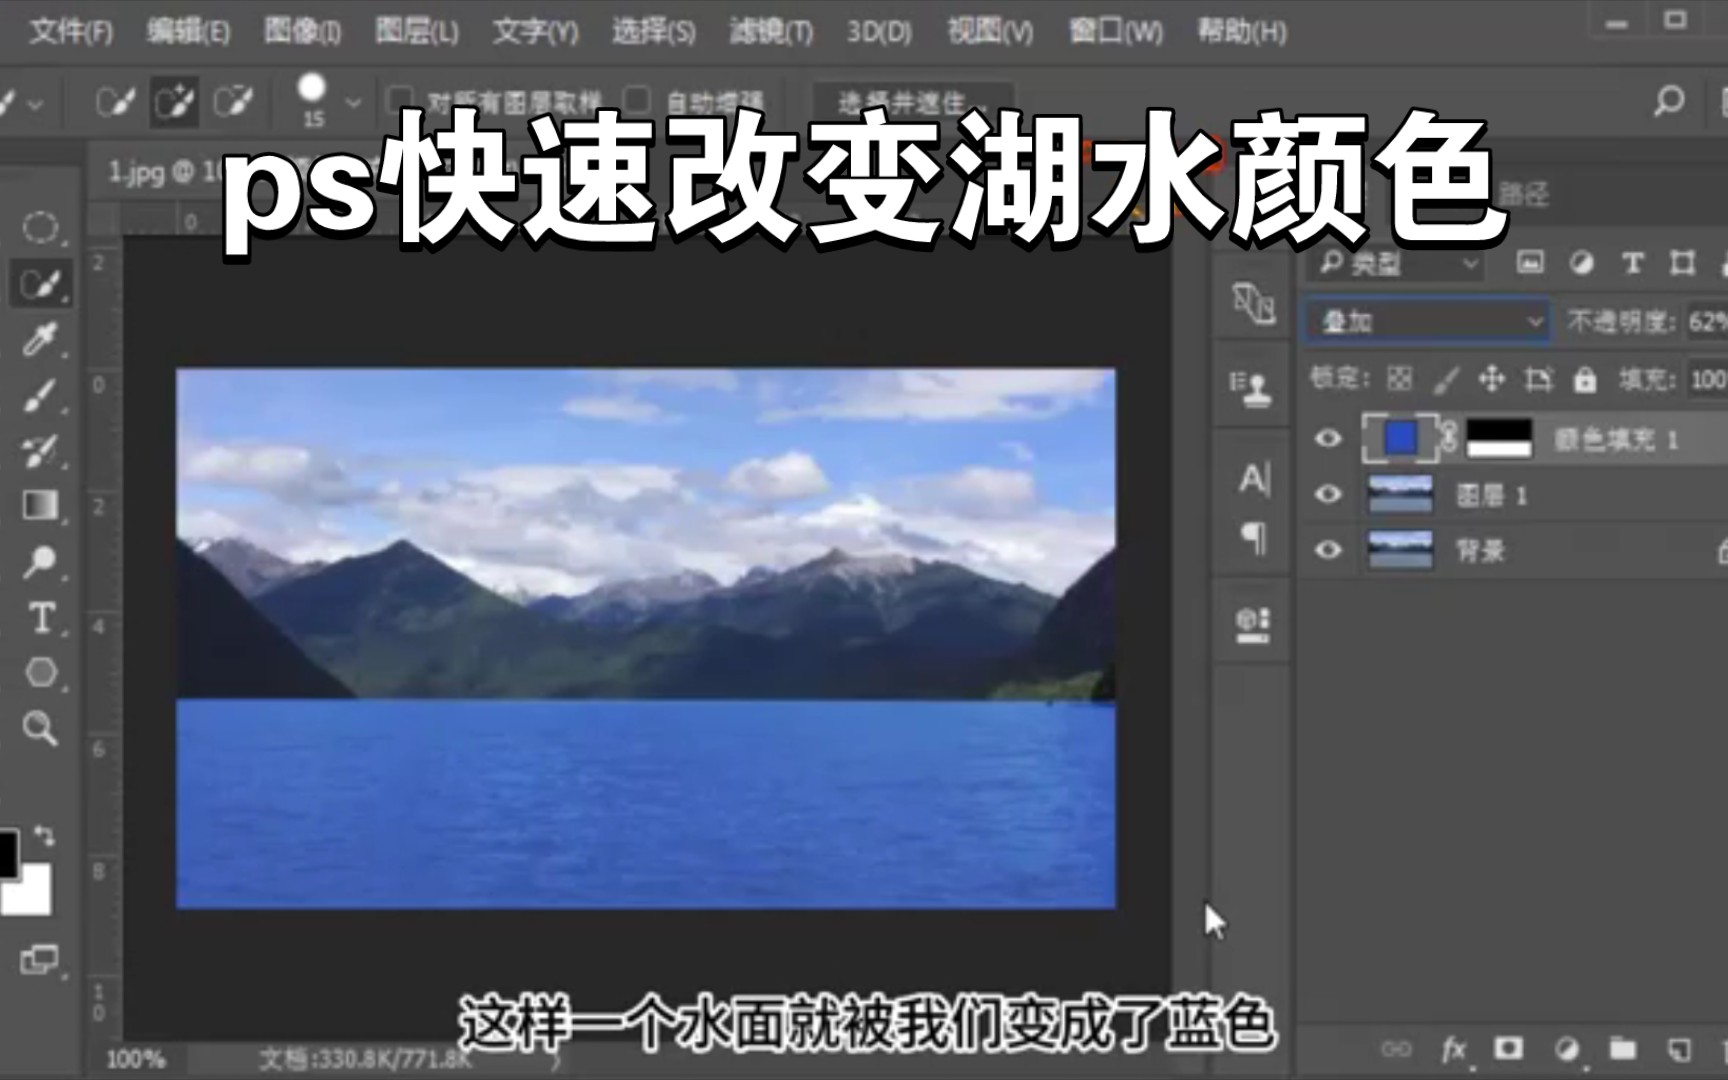This screenshot has width=1728, height=1080.
Task: Add a layer mask button
Action: pyautogui.click(x=1508, y=1048)
